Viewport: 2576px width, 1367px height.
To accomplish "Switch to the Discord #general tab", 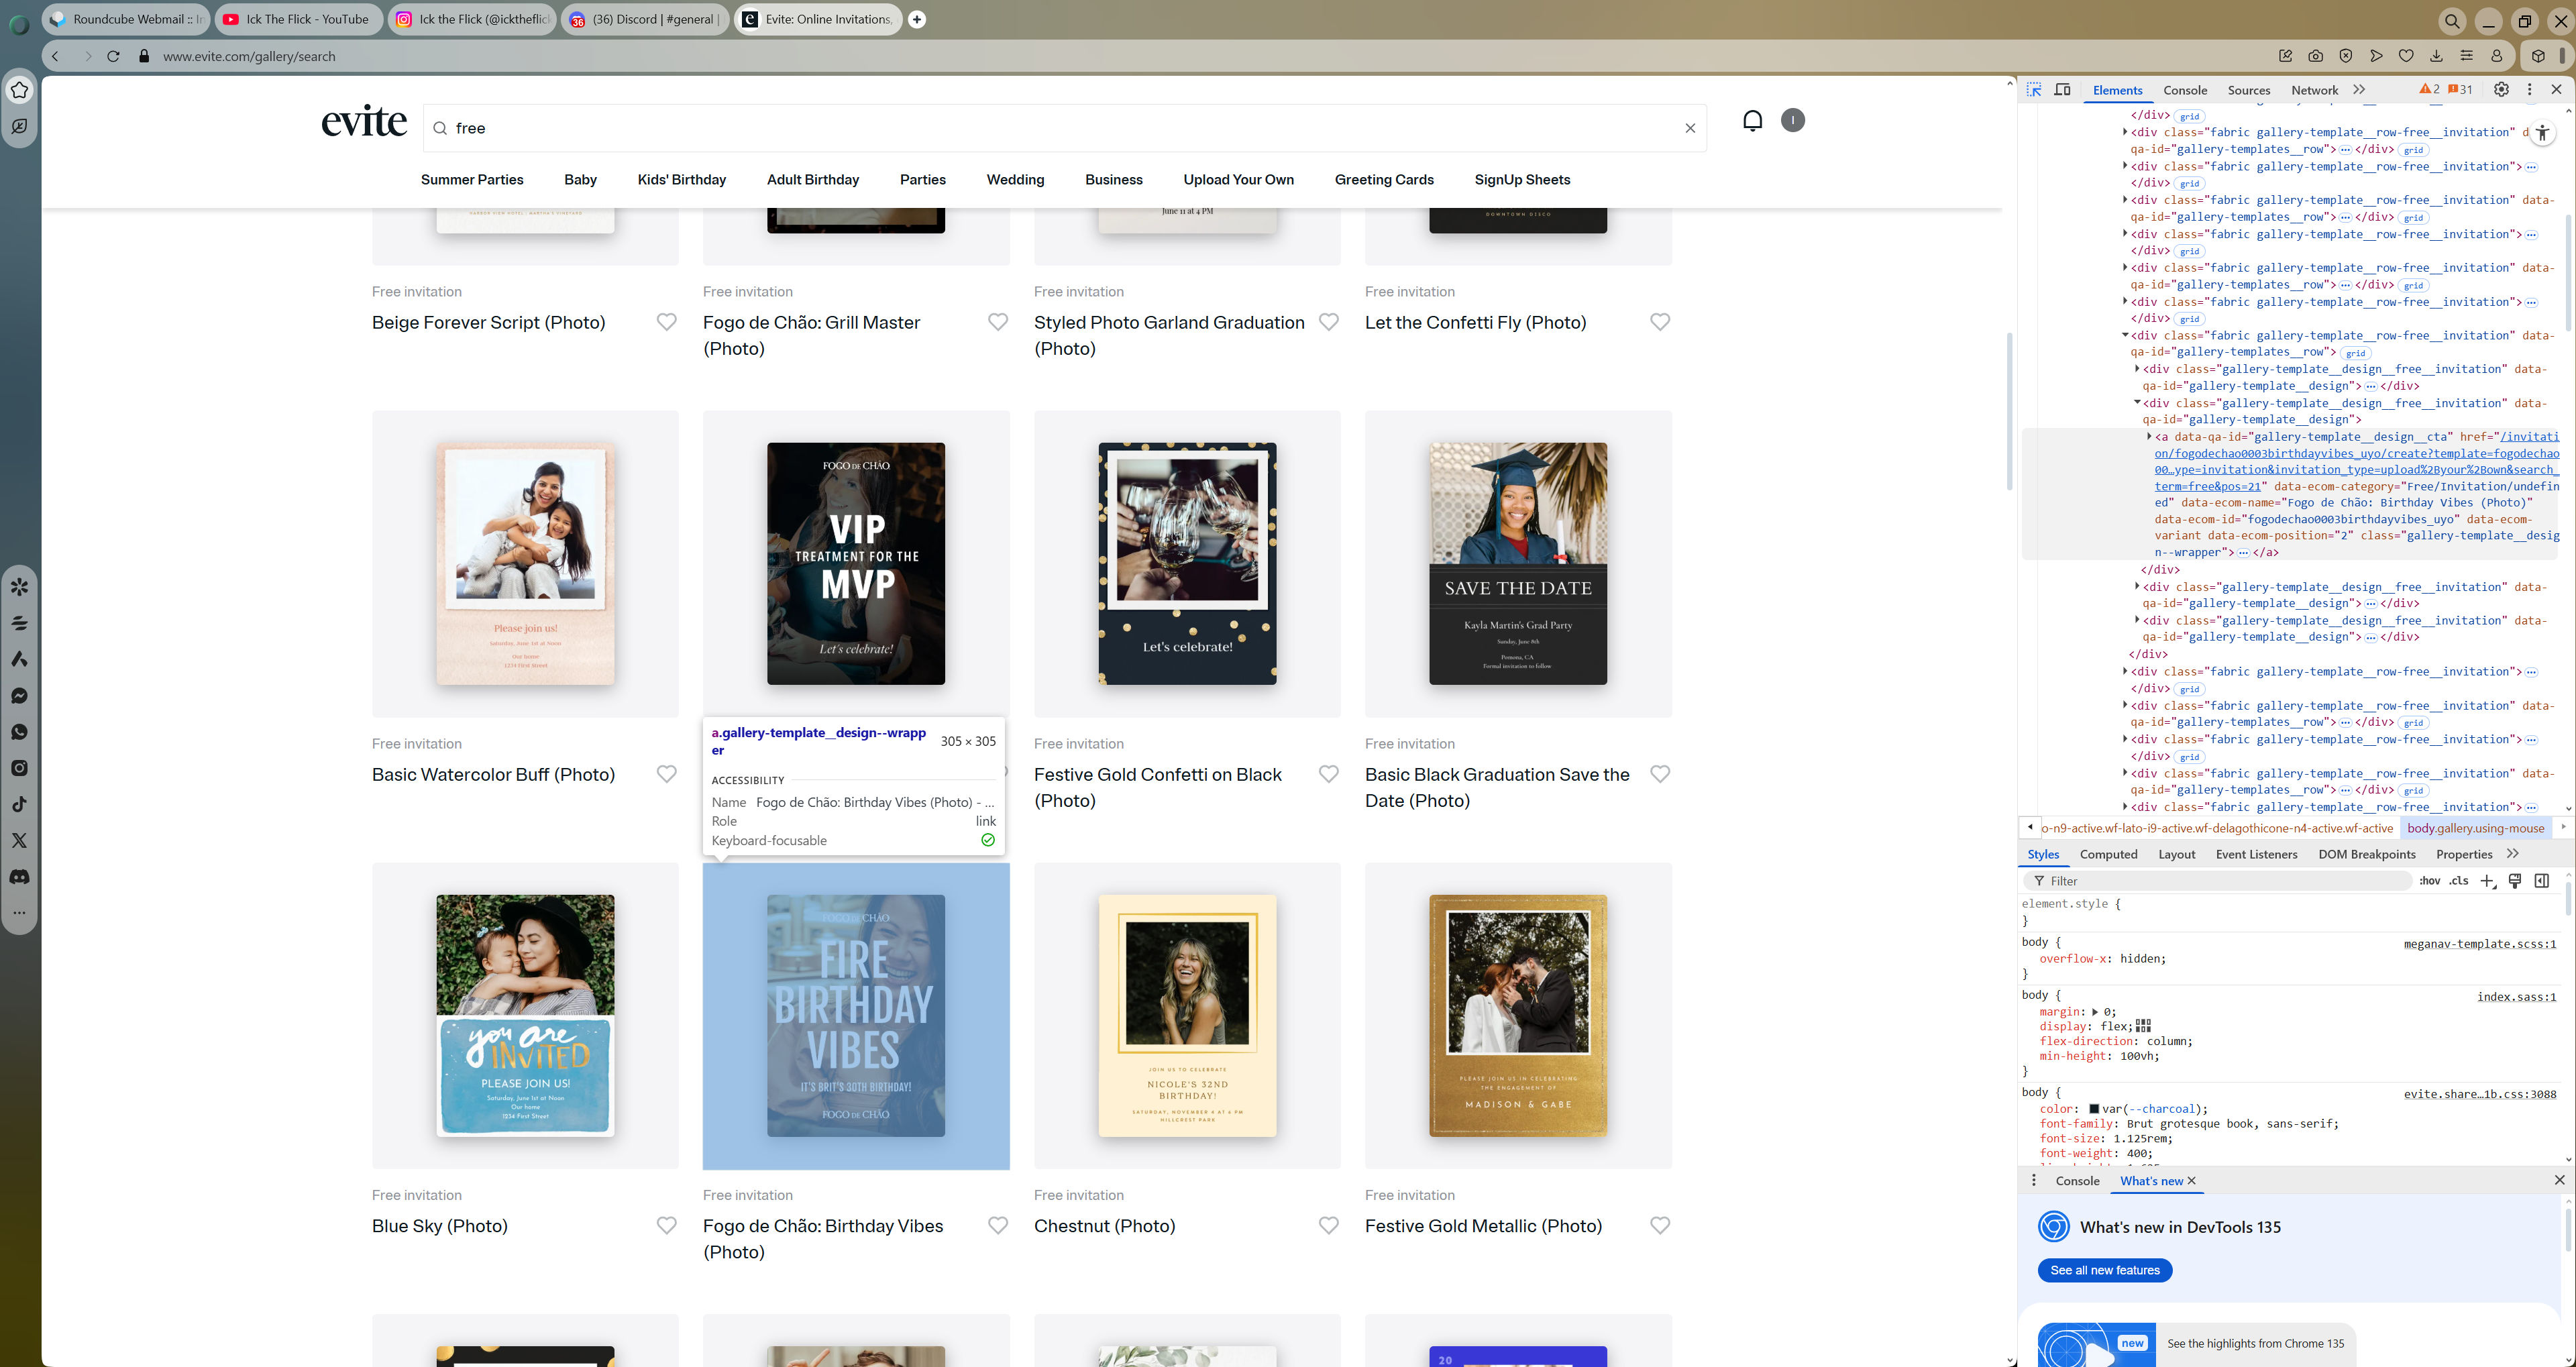I will [x=645, y=19].
